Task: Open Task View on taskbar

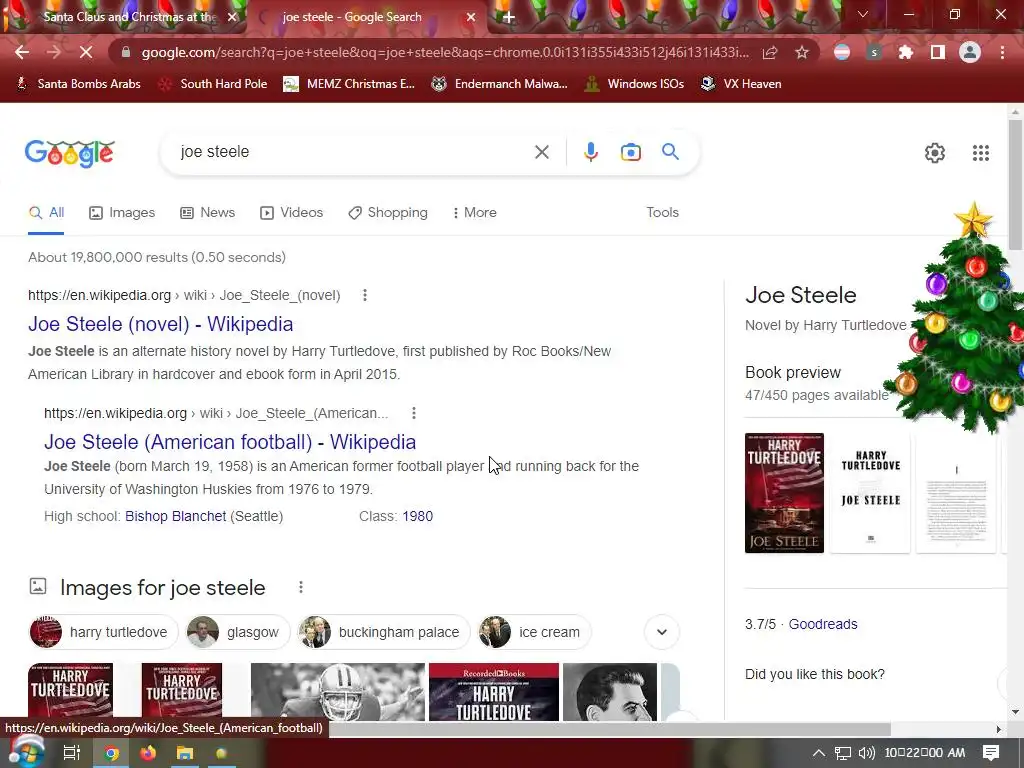Action: coord(71,753)
